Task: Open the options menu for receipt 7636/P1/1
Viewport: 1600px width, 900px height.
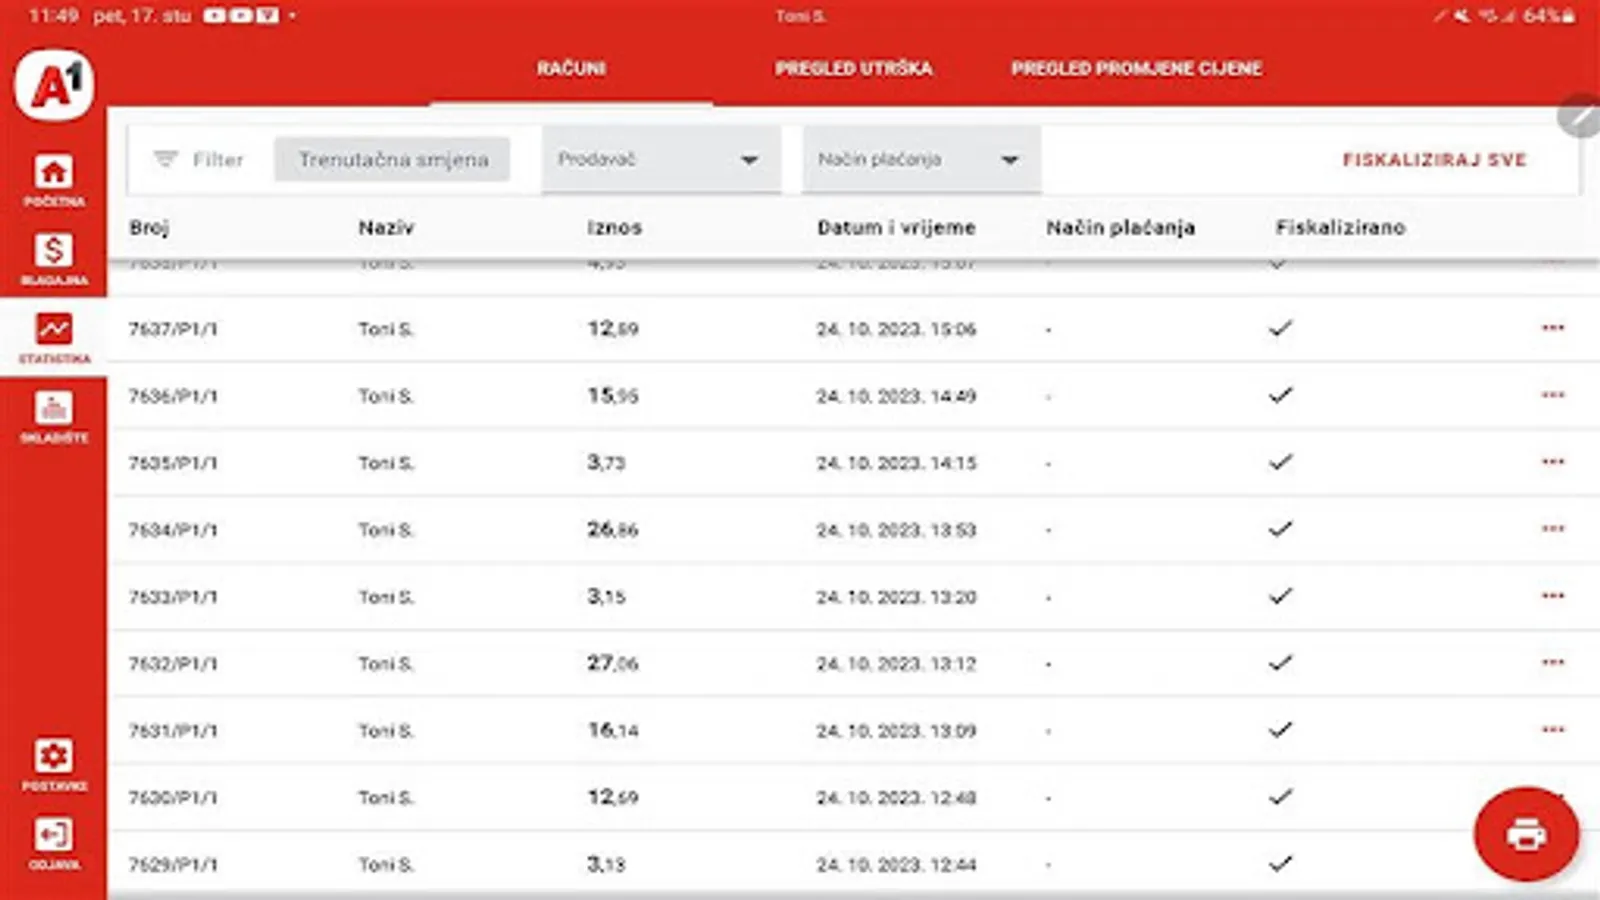Action: coord(1553,394)
